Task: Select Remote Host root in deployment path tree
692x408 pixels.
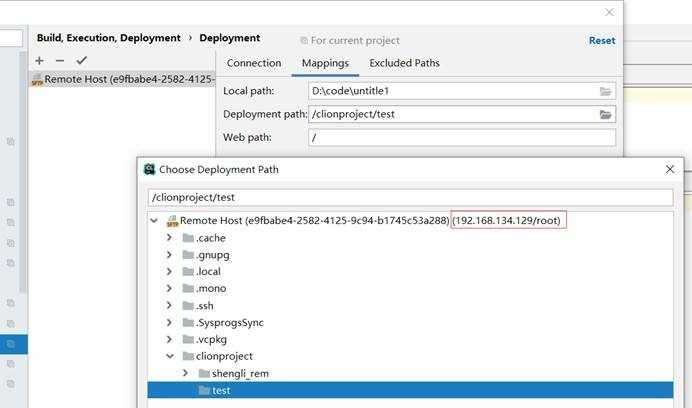Action: point(410,220)
